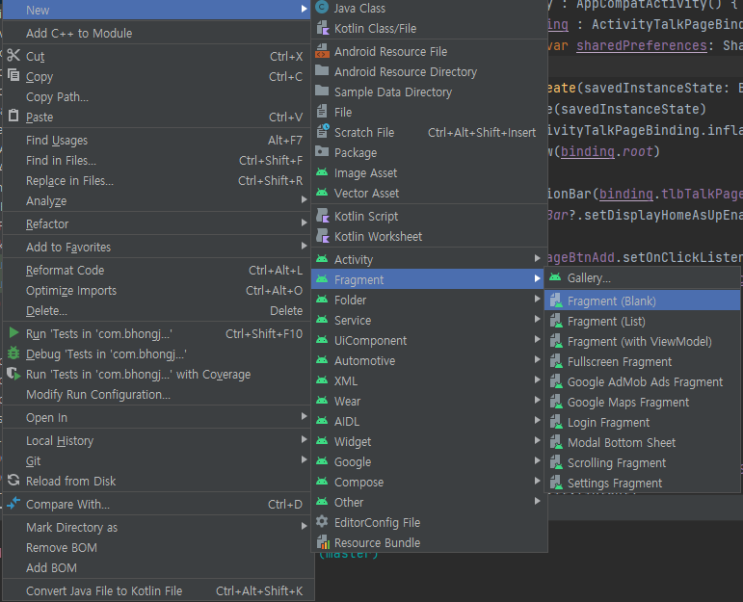The width and height of the screenshot is (743, 602).
Task: Open the Google submenu
Action: pos(427,462)
